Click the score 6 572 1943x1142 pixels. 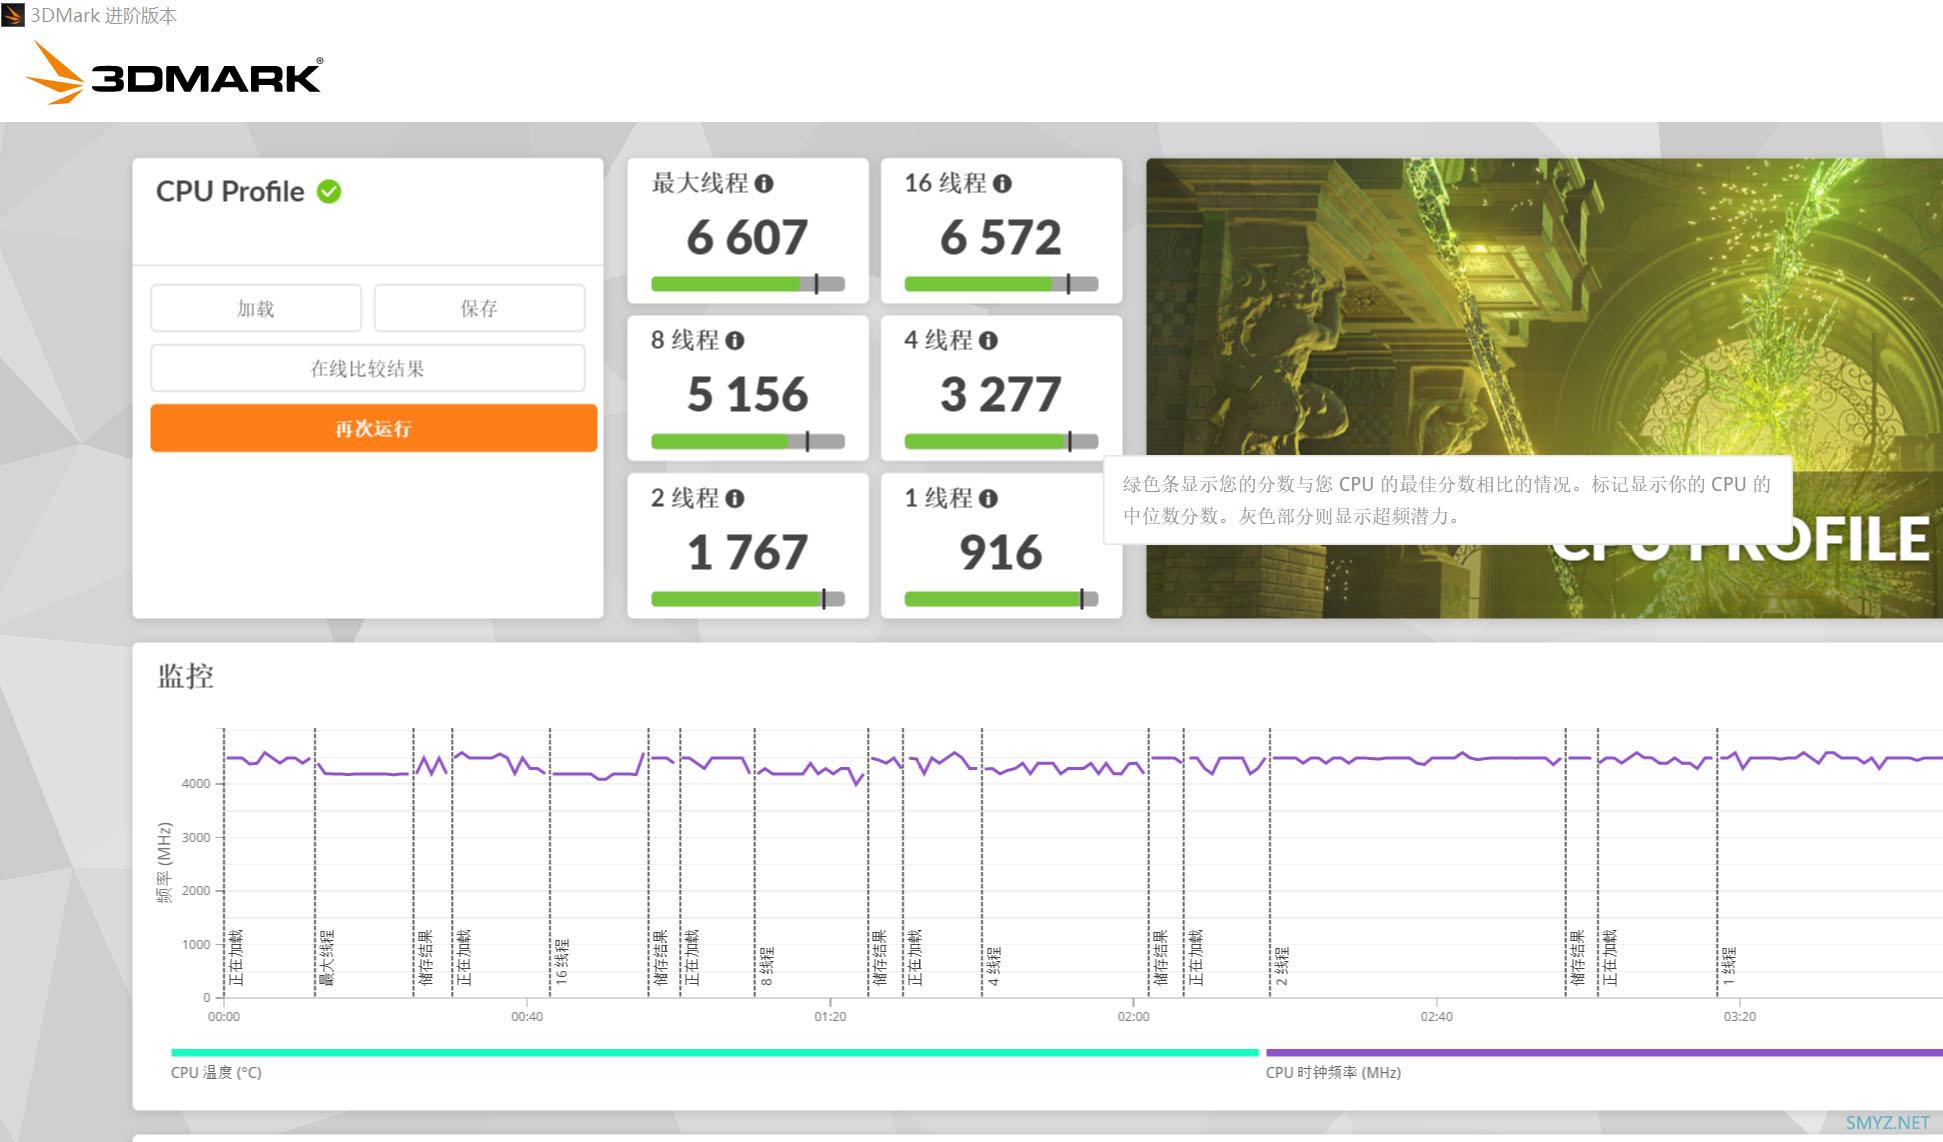pyautogui.click(x=1001, y=238)
